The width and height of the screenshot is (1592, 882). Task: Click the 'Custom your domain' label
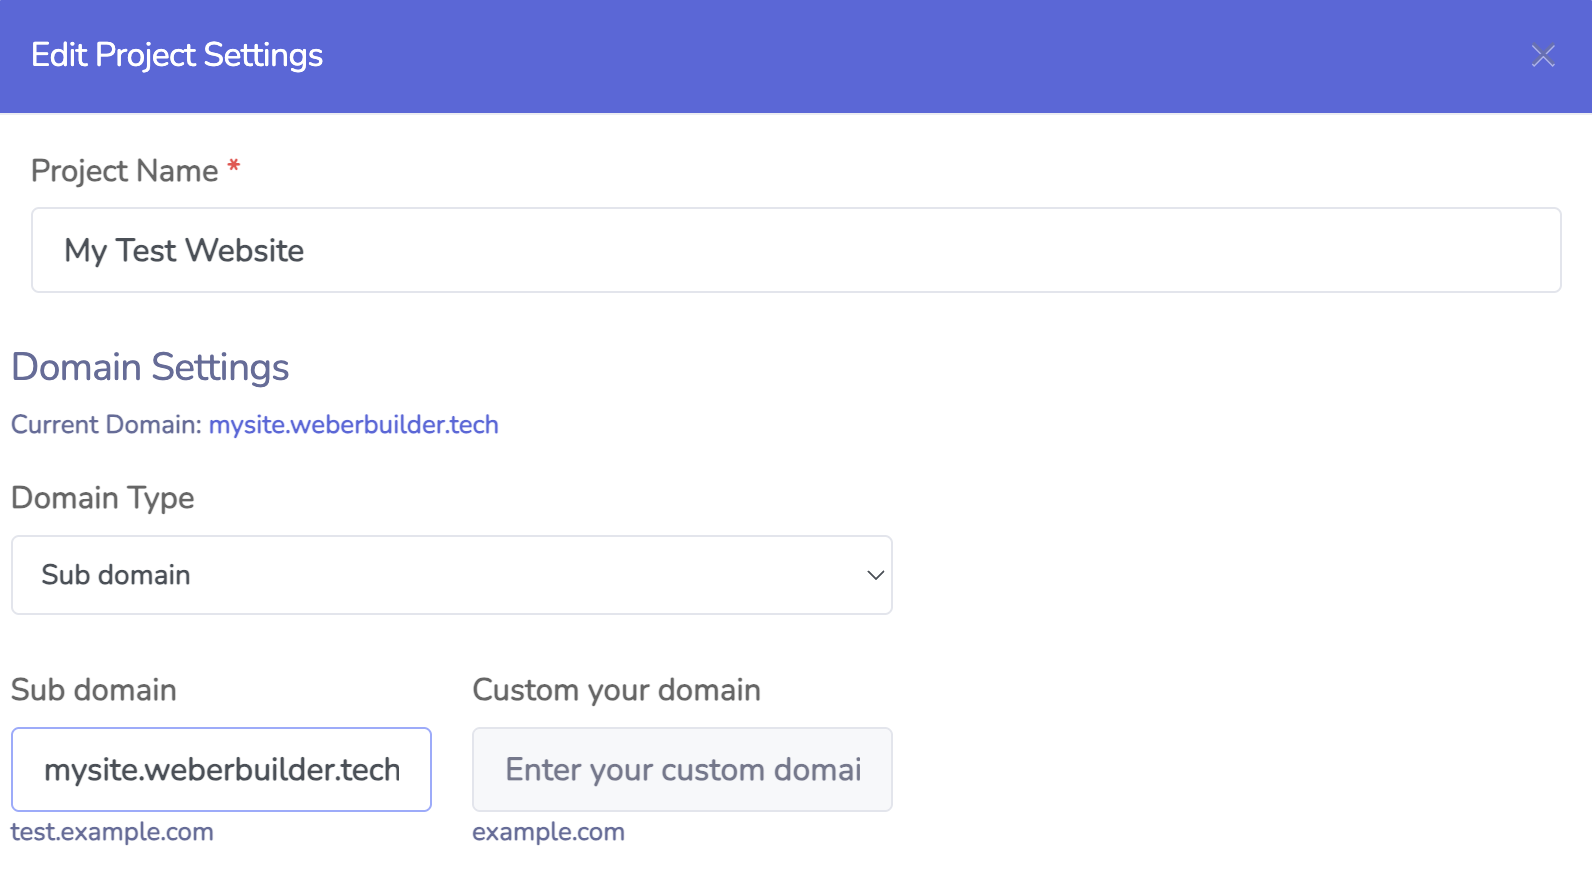(616, 690)
